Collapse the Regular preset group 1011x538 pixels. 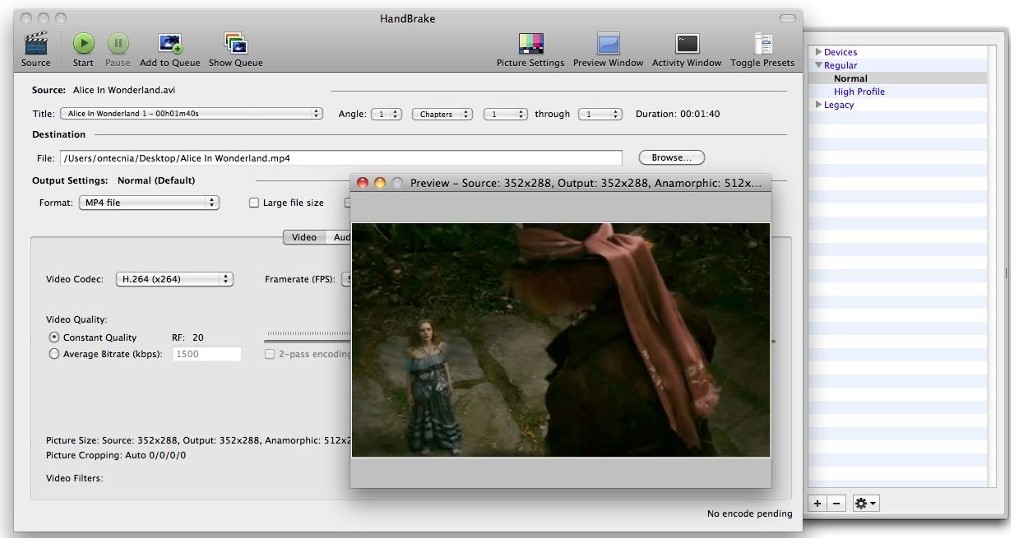click(818, 65)
